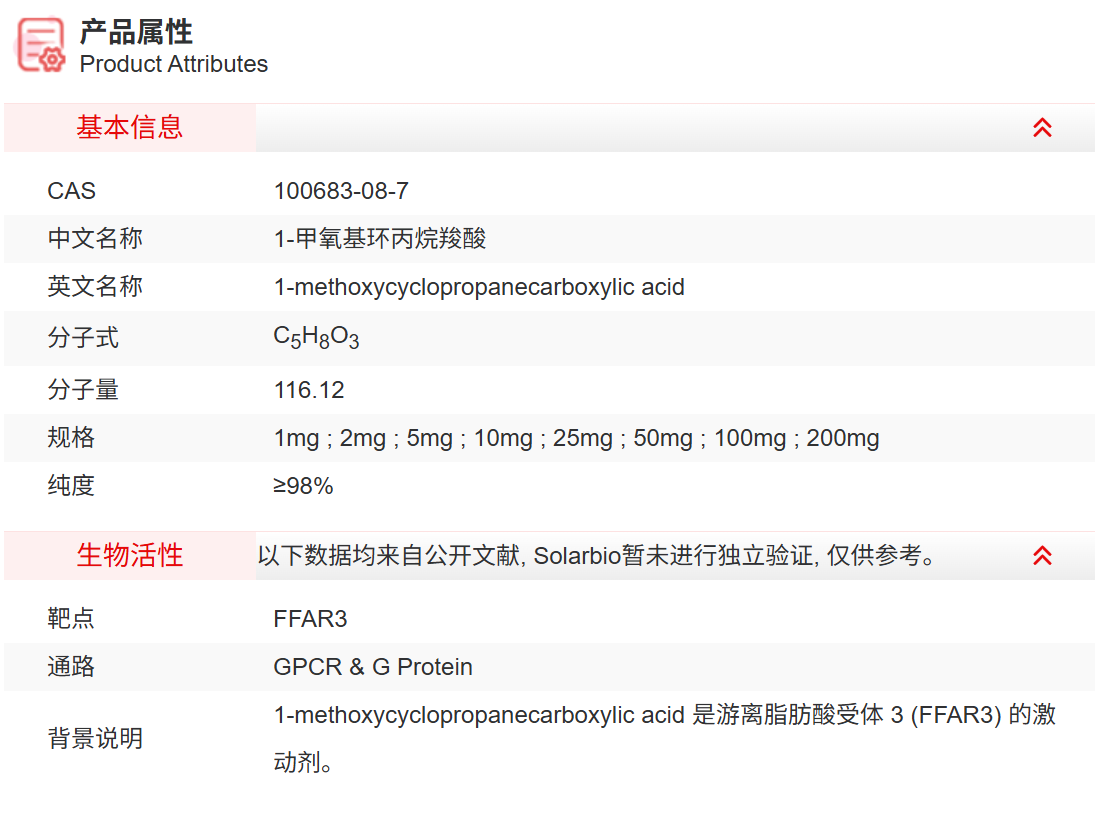
Task: Click the Product Attributes English subtitle
Action: [x=174, y=64]
